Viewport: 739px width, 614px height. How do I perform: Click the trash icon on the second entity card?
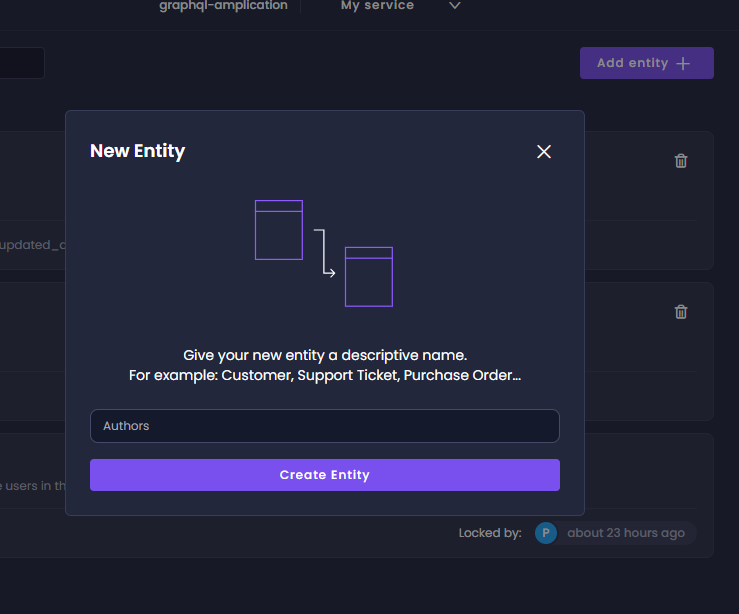coord(681,312)
